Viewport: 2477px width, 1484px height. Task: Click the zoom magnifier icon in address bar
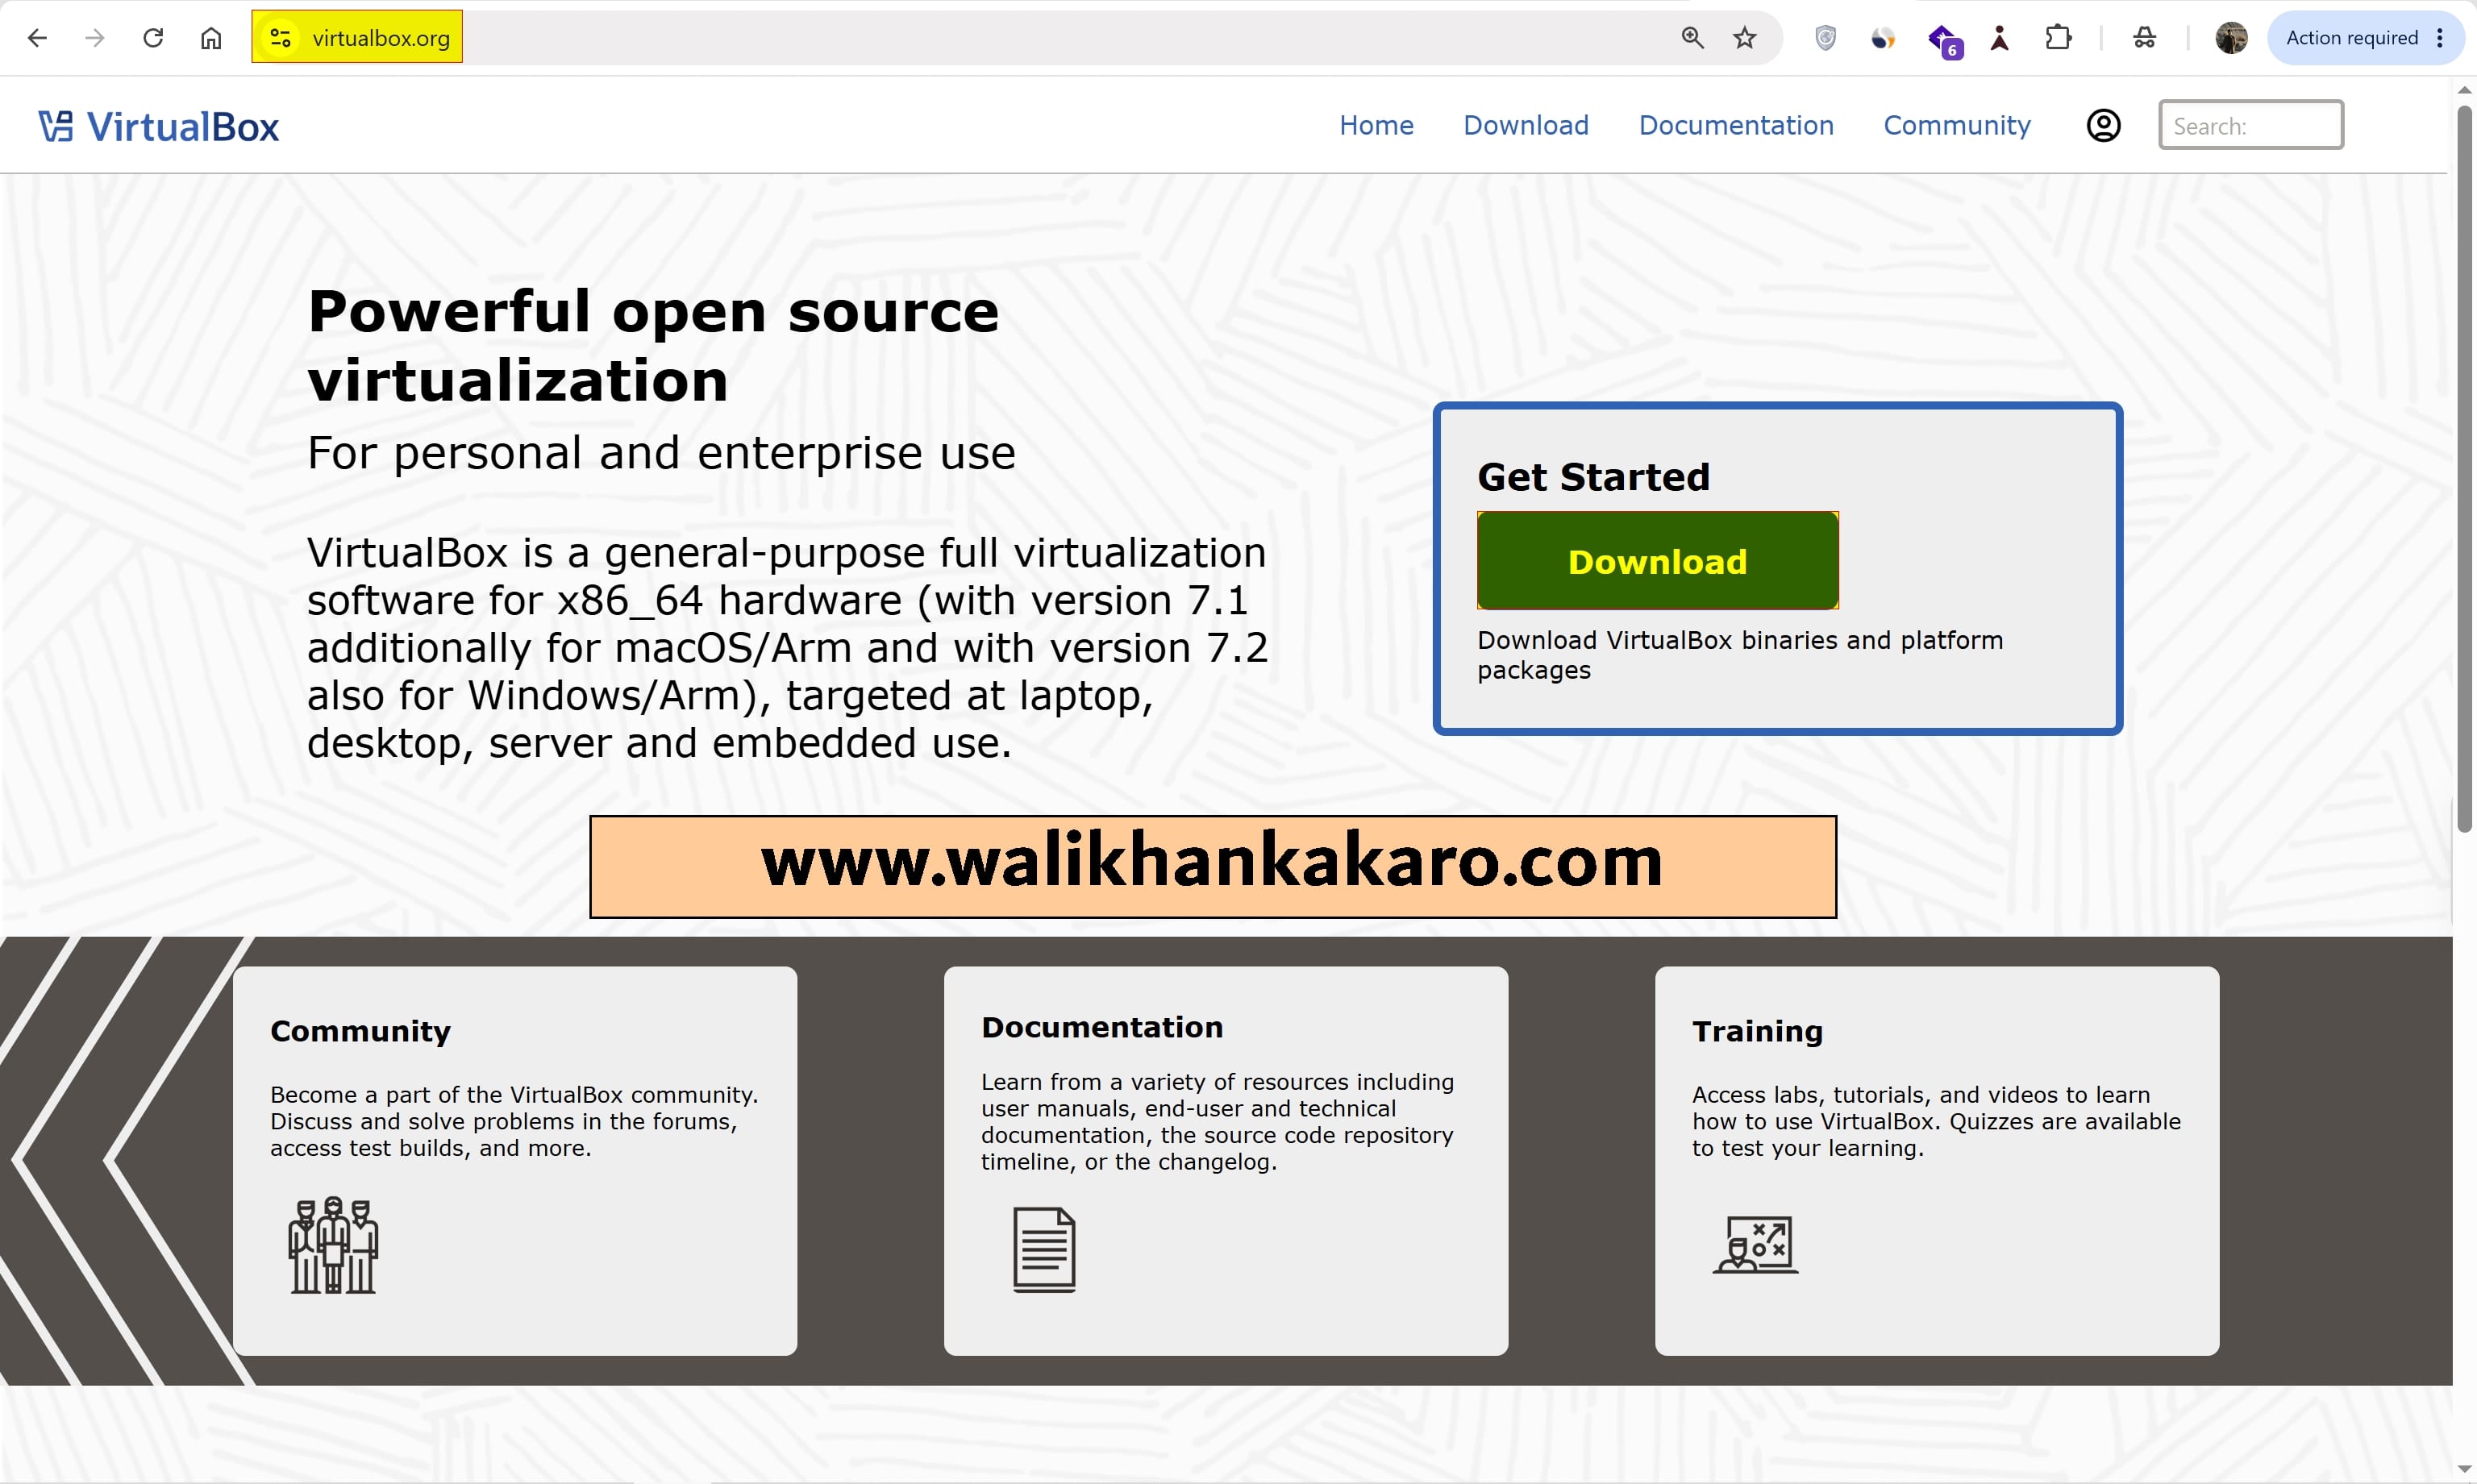(1692, 38)
